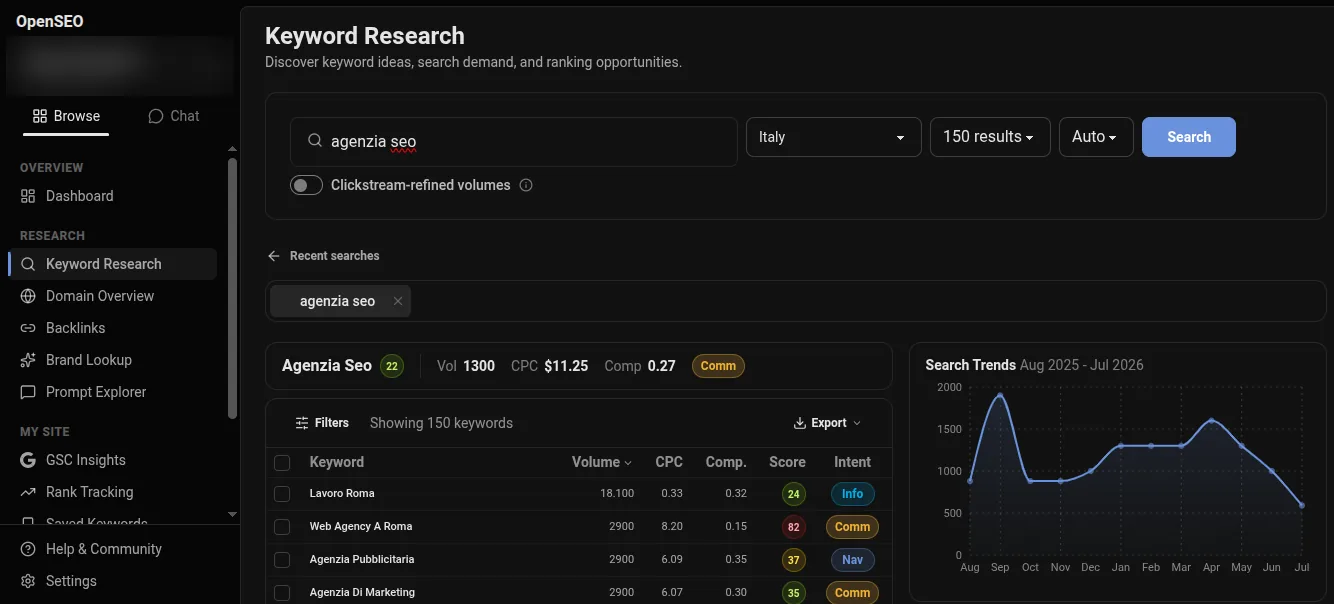Open Dashboard from the sidebar
The height and width of the screenshot is (604, 1334).
(x=112, y=196)
